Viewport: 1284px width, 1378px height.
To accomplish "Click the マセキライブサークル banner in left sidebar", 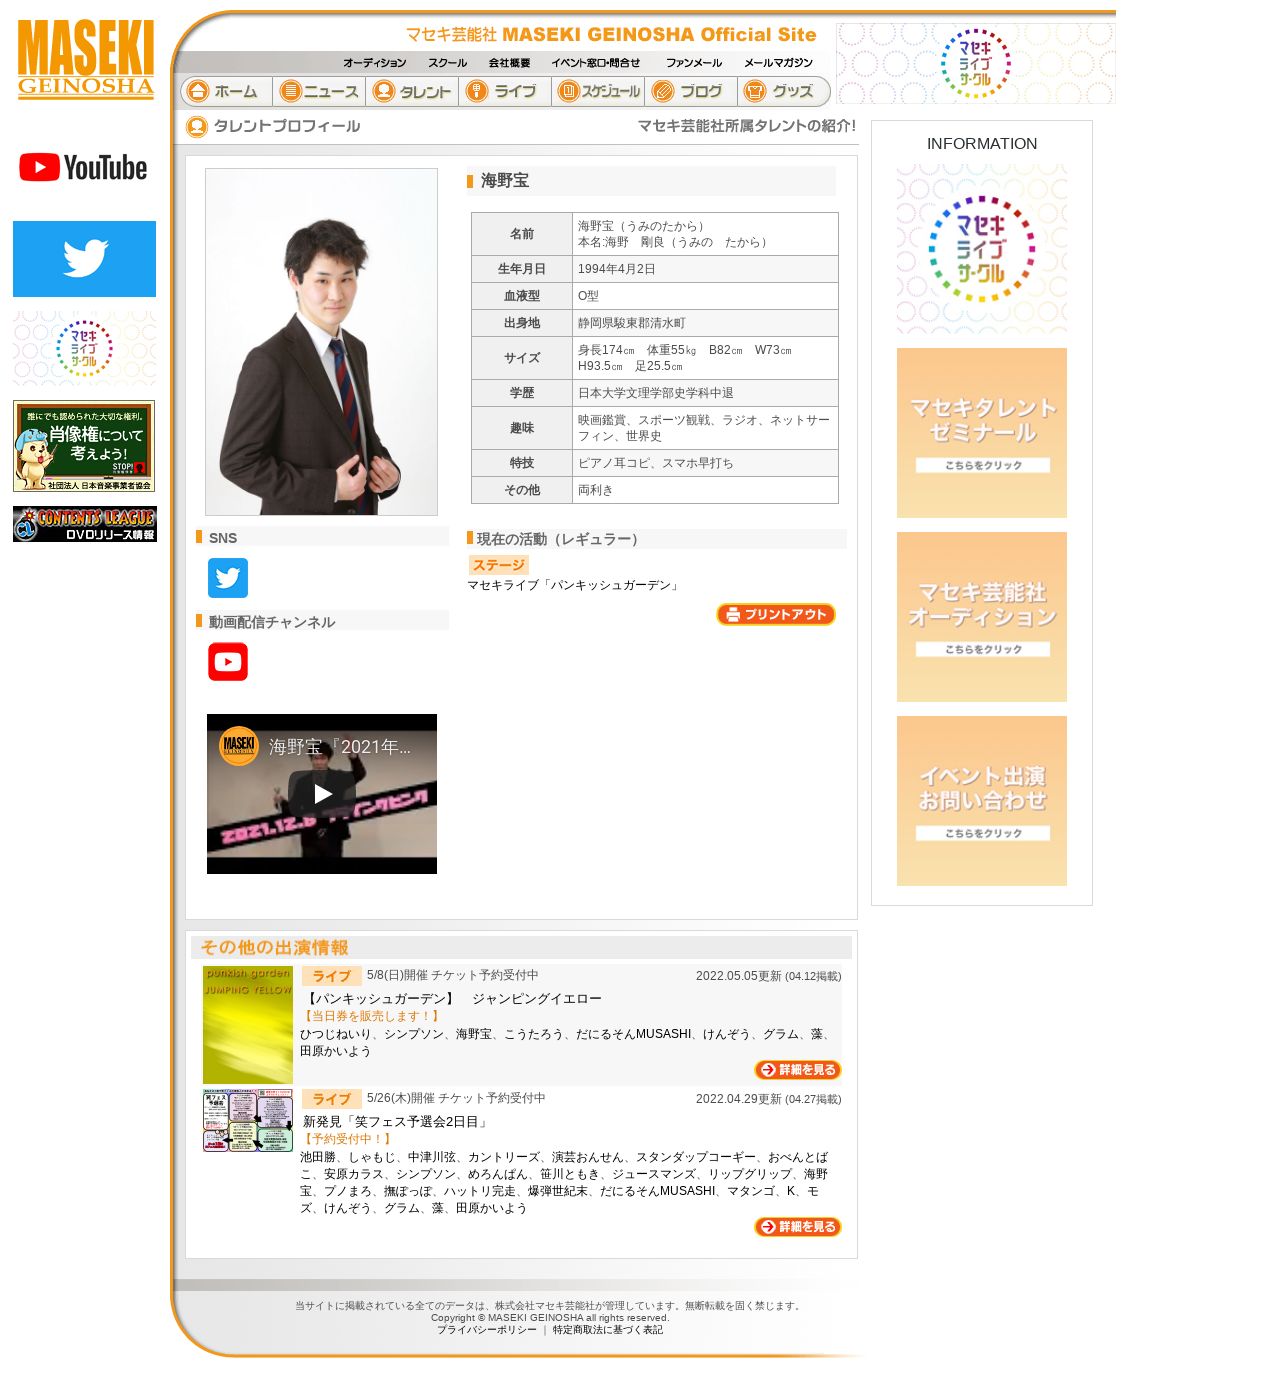I will tap(84, 348).
